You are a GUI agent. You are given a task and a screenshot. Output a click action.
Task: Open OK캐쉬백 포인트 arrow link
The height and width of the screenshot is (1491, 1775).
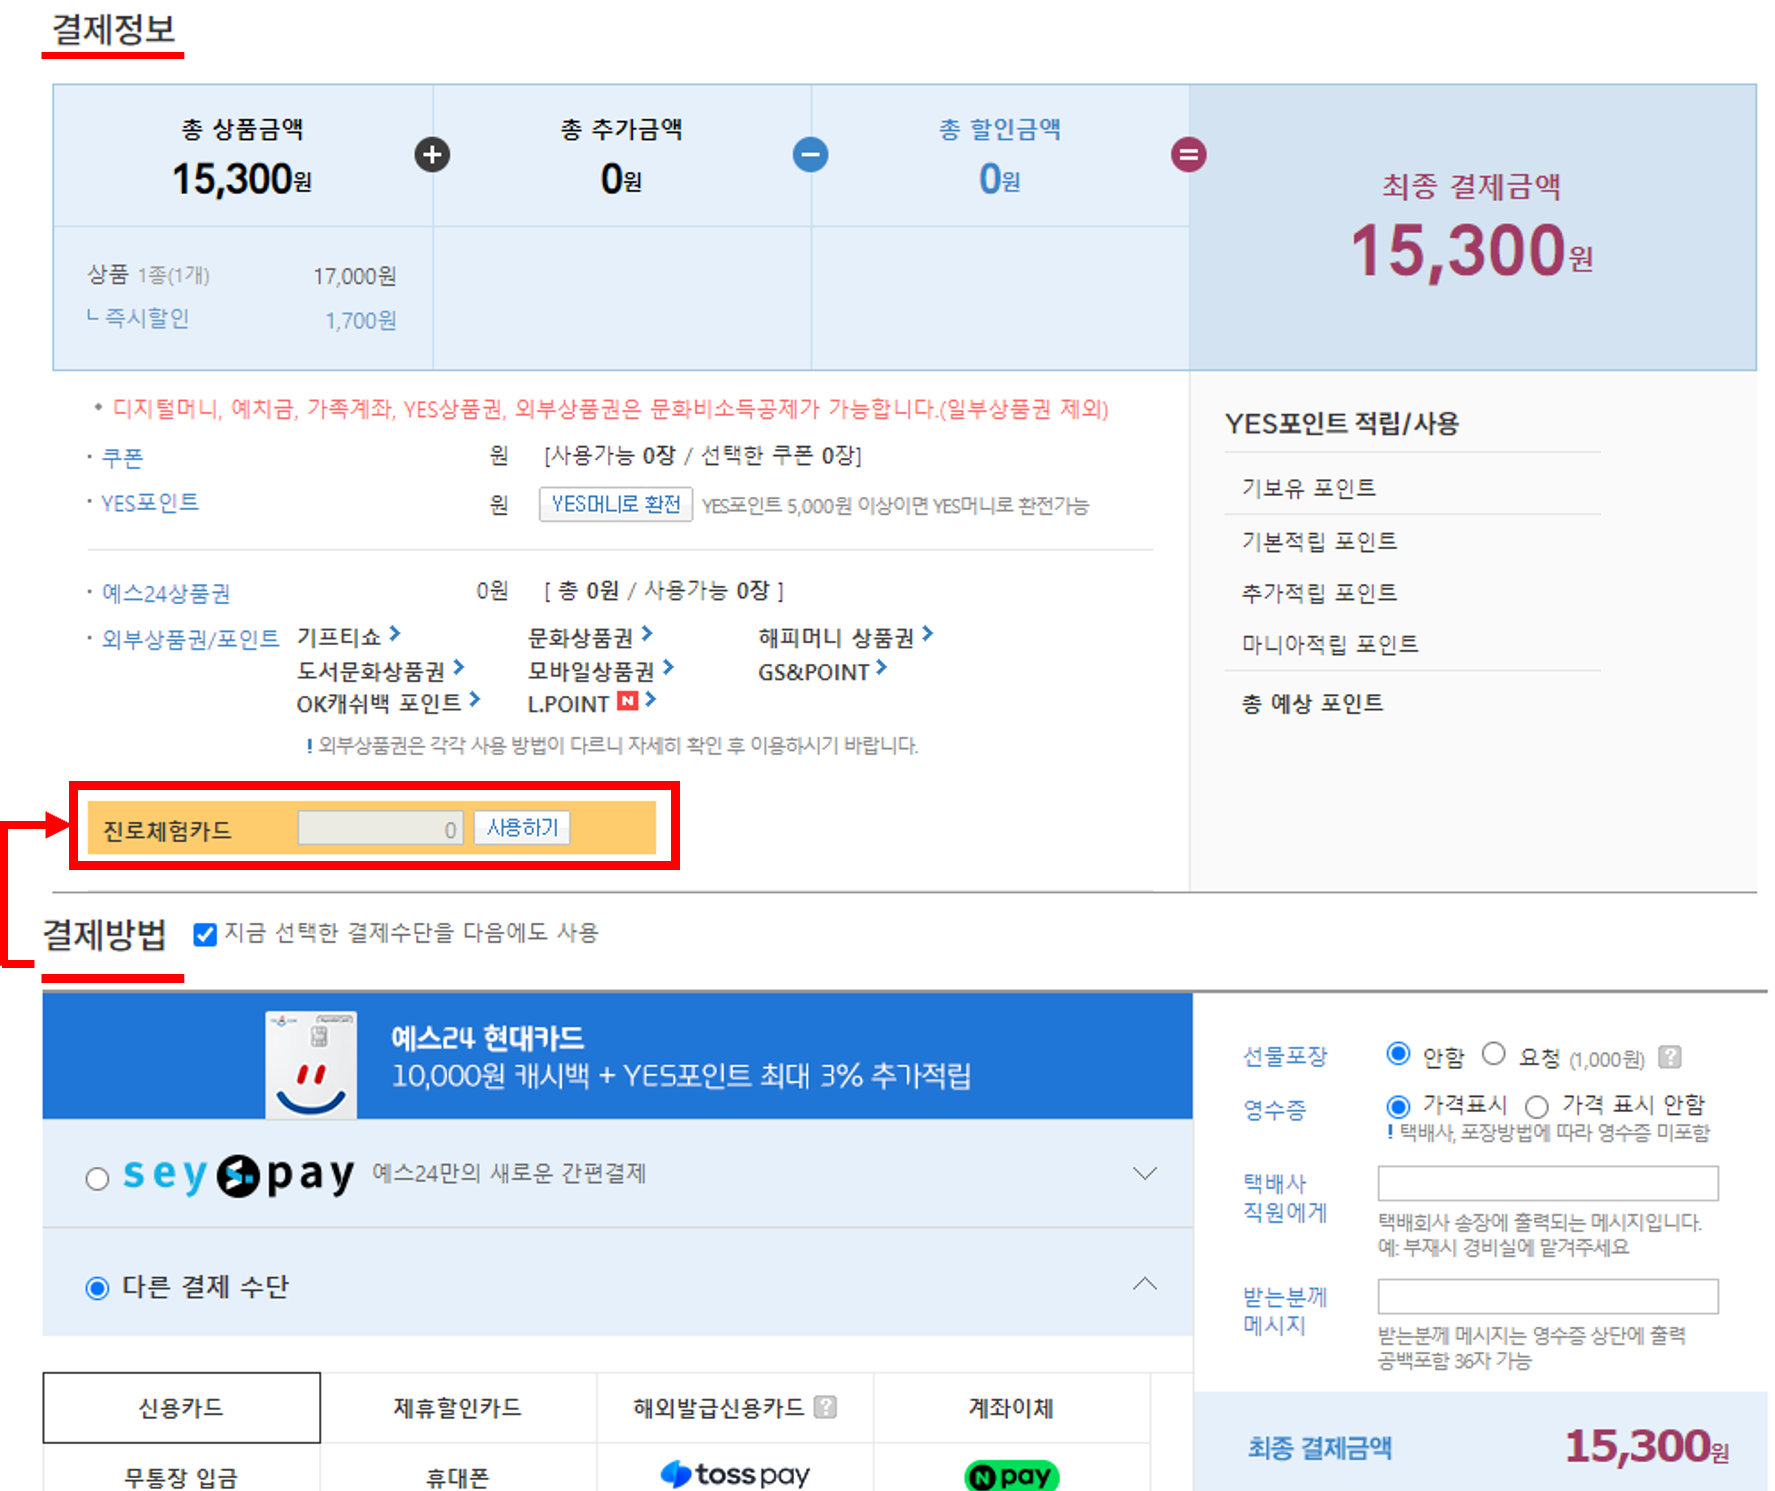[x=475, y=700]
